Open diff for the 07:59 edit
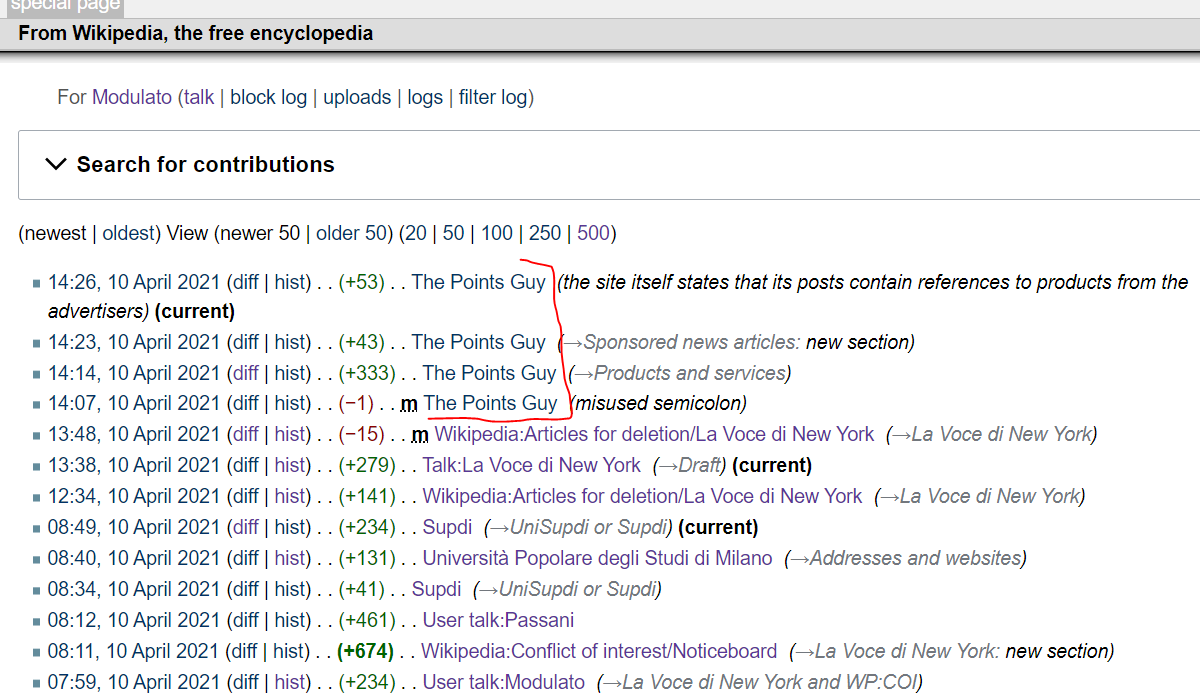 (246, 682)
